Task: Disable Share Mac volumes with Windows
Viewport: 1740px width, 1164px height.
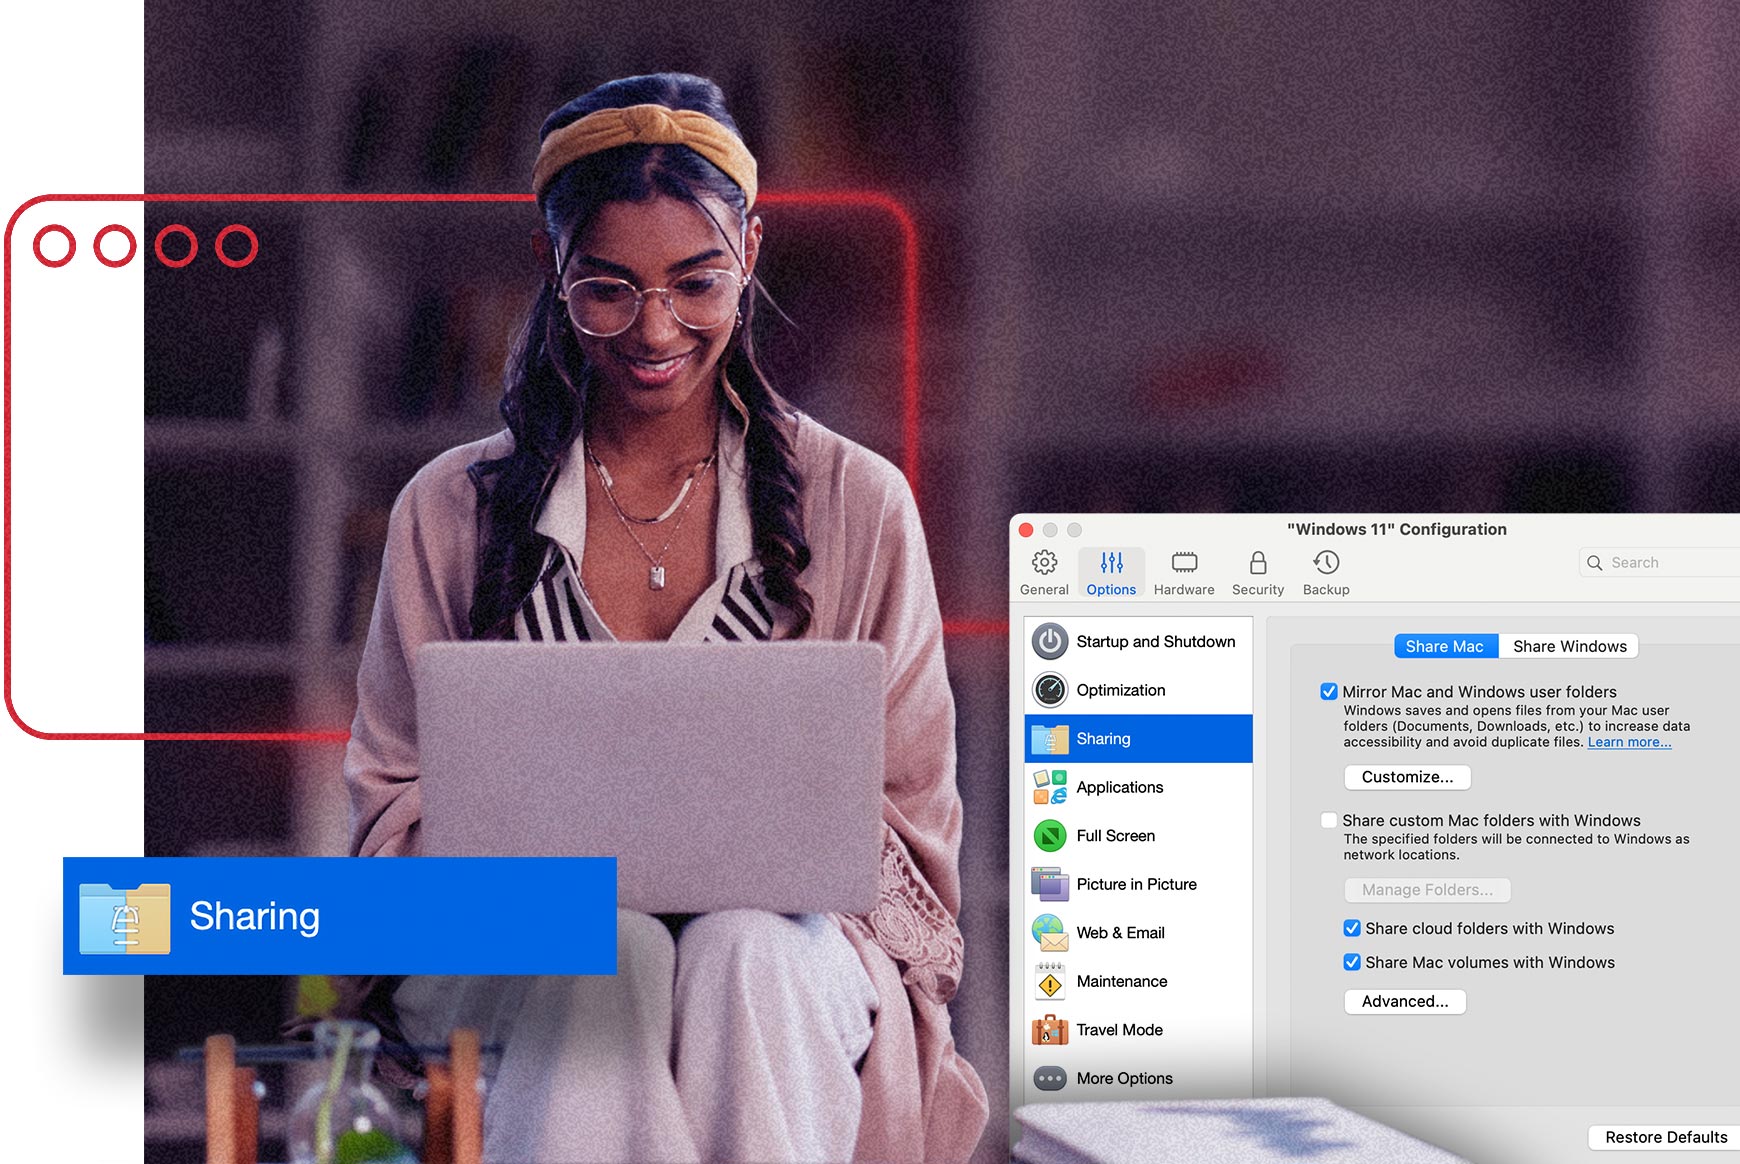Action: point(1352,963)
